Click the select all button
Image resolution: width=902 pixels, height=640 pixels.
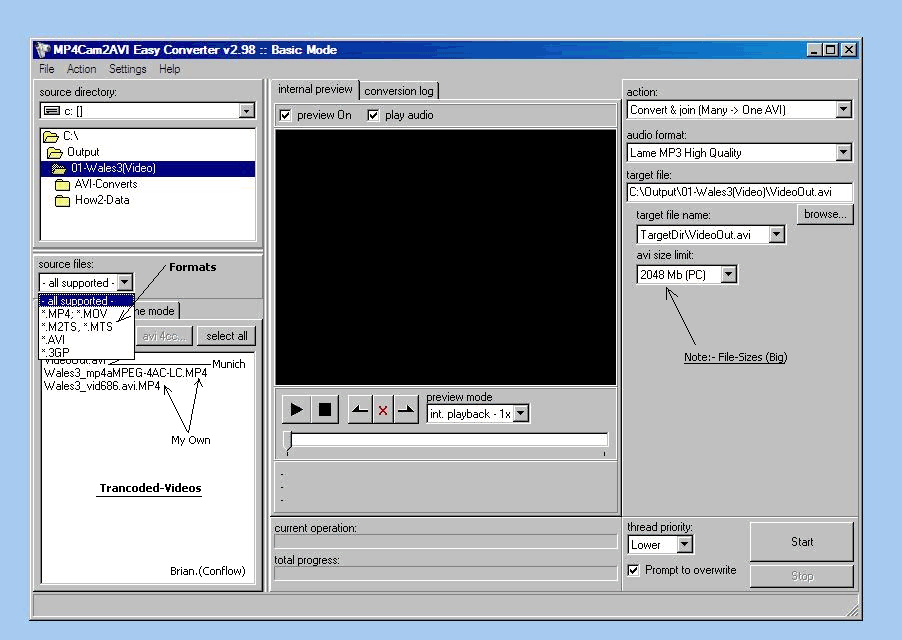click(227, 336)
